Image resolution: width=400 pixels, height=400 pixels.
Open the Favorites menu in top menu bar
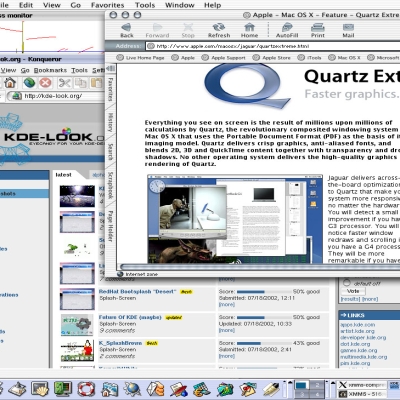pyautogui.click(x=107, y=5)
